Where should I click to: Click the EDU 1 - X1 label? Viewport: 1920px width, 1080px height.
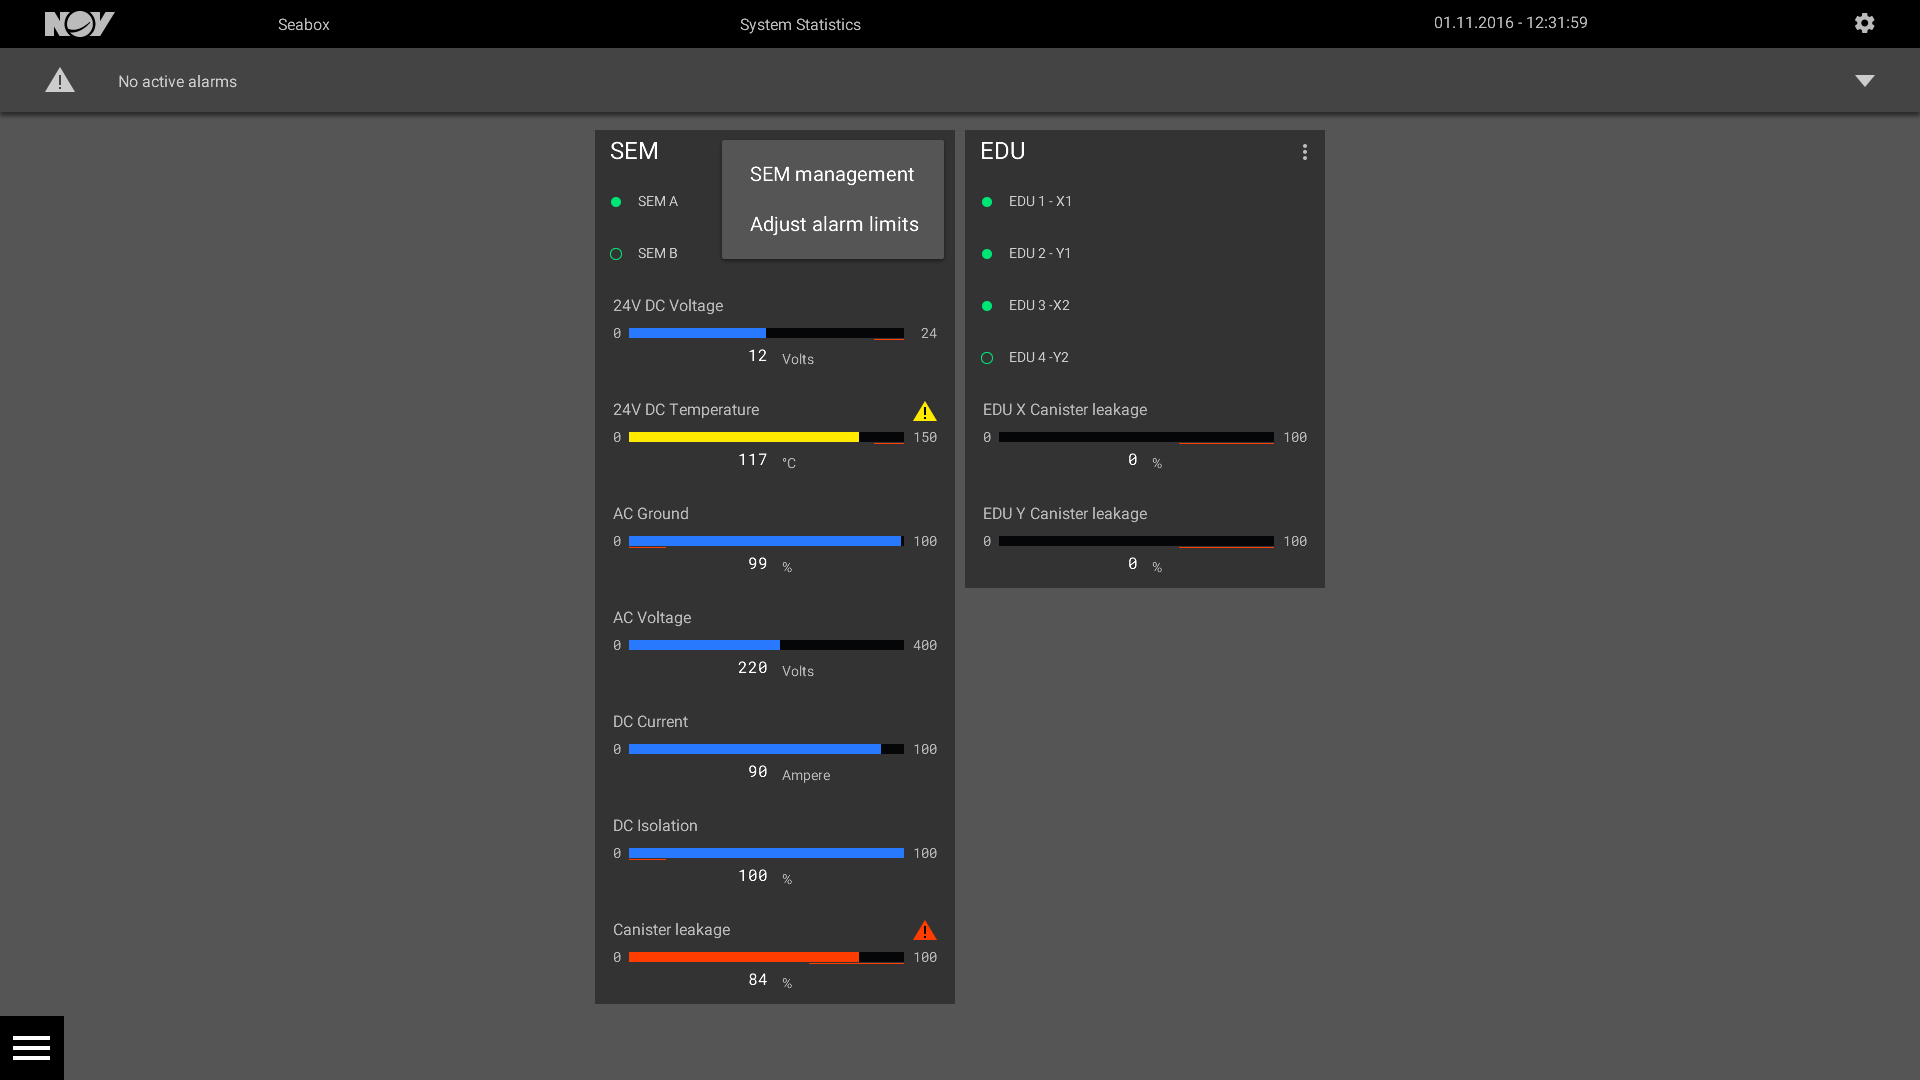pos(1040,202)
